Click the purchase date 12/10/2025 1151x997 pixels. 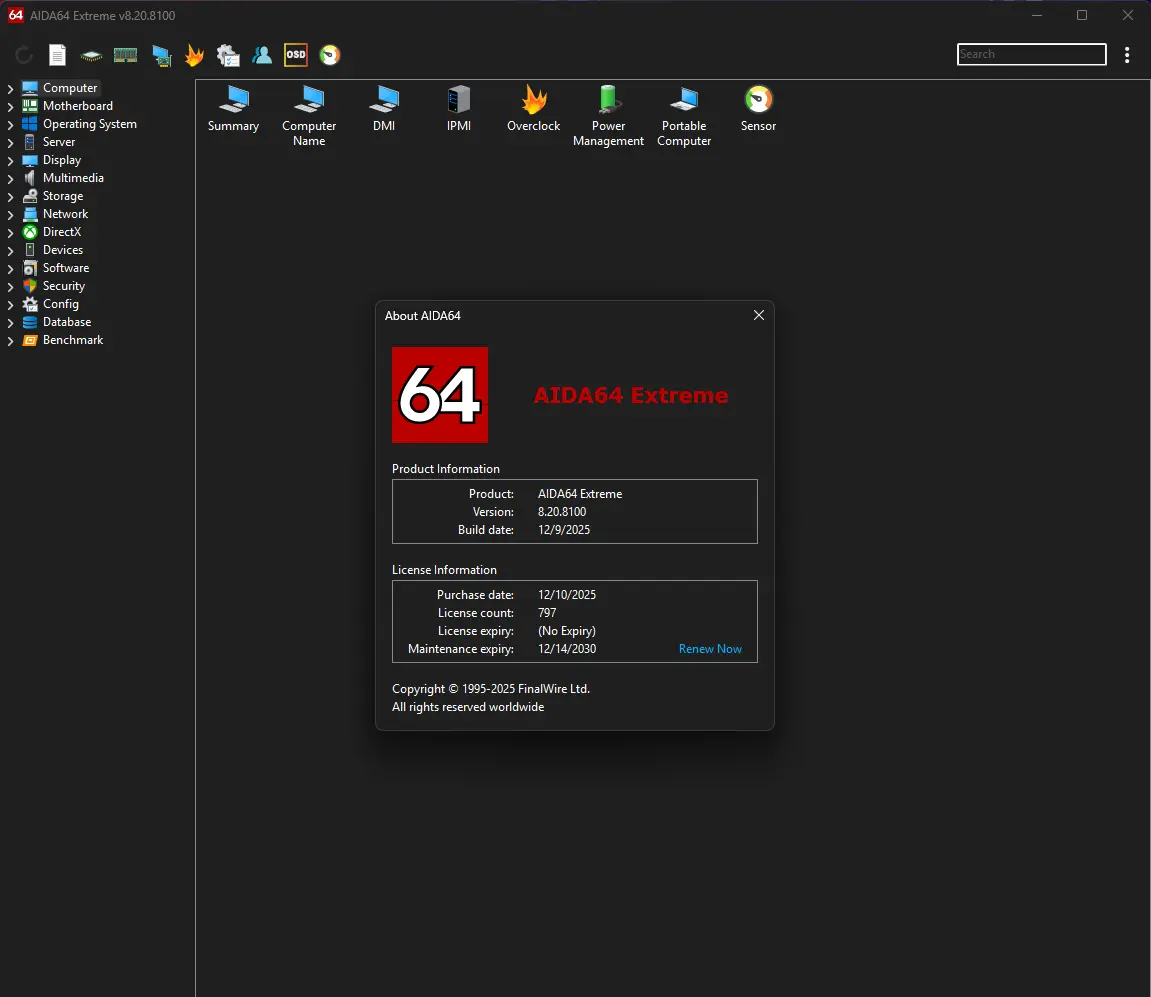567,595
